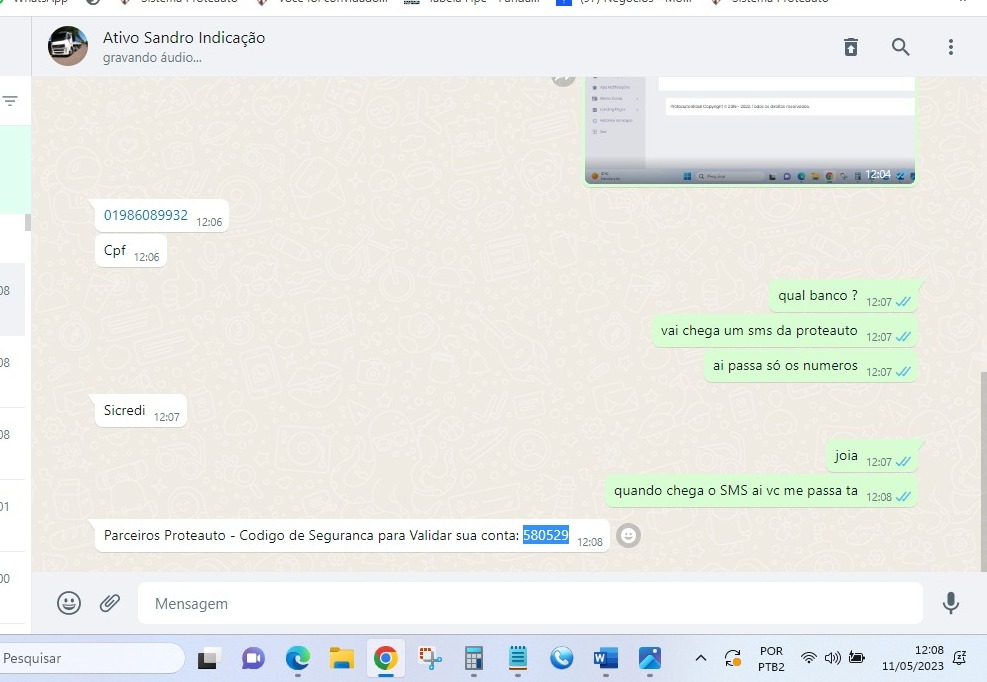Image resolution: width=987 pixels, height=682 pixels.
Task: Click the trash icon in chat header
Action: (851, 47)
